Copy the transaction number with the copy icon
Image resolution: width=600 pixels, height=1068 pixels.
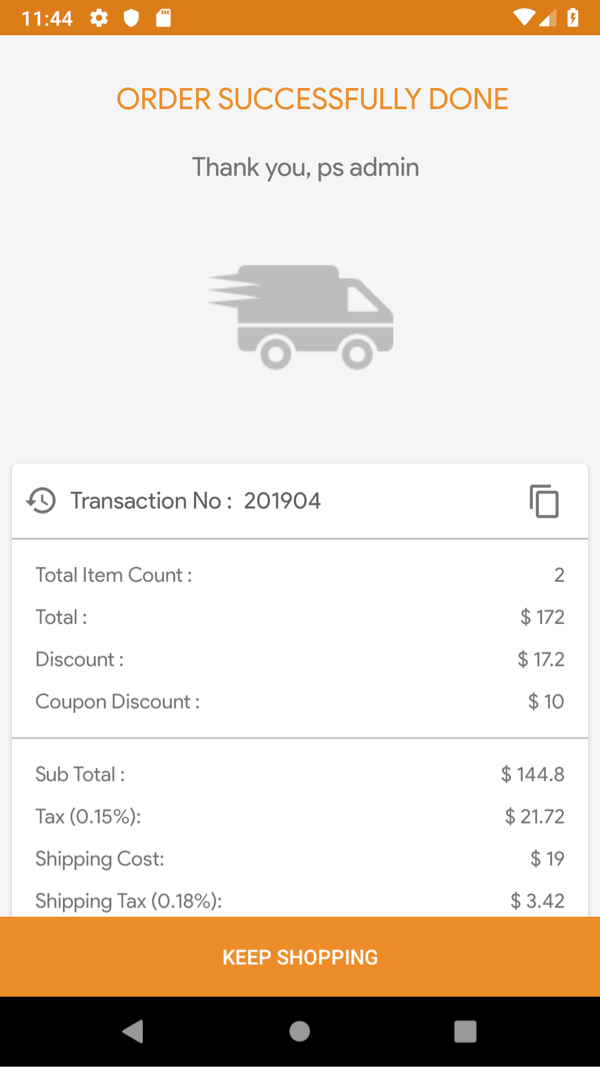coord(544,501)
